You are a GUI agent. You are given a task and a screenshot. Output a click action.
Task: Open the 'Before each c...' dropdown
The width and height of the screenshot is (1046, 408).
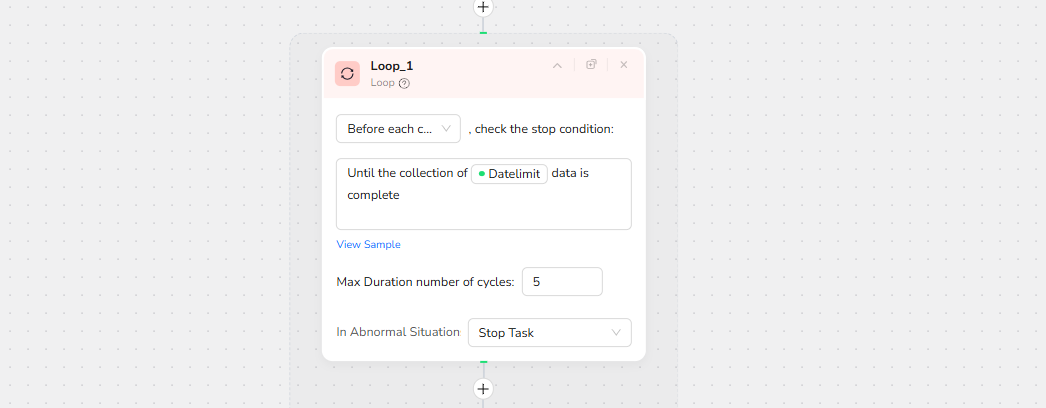pos(398,129)
